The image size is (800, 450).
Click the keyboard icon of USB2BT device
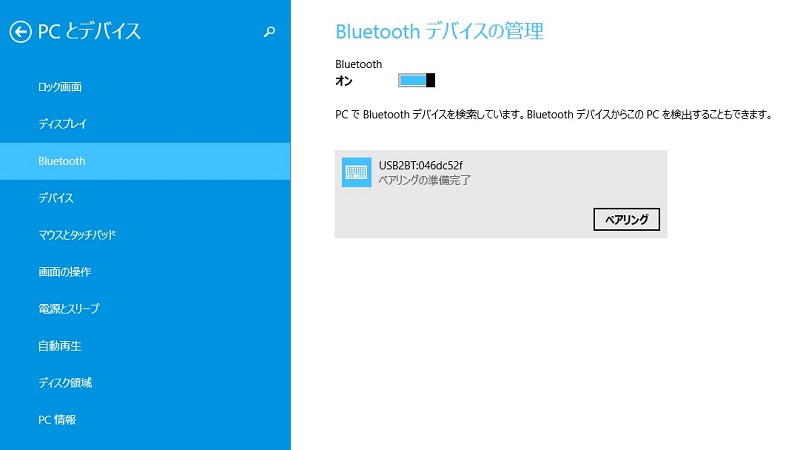click(x=356, y=172)
